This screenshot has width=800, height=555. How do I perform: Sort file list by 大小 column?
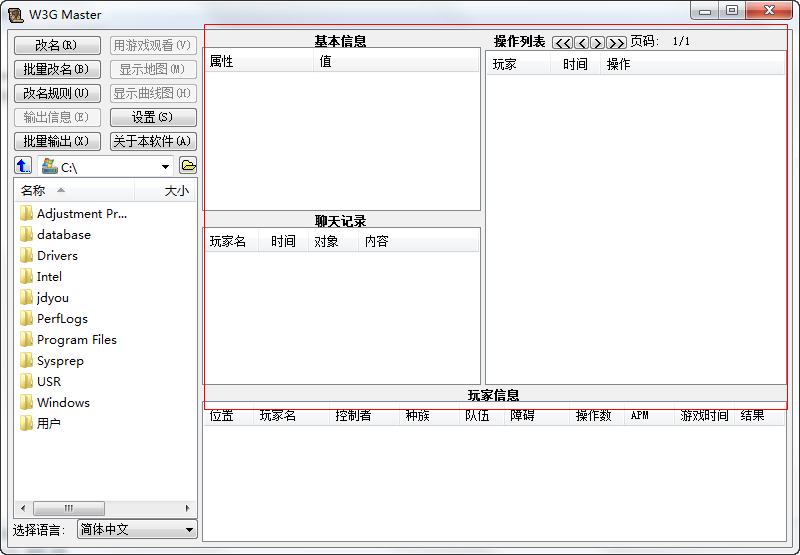point(165,191)
